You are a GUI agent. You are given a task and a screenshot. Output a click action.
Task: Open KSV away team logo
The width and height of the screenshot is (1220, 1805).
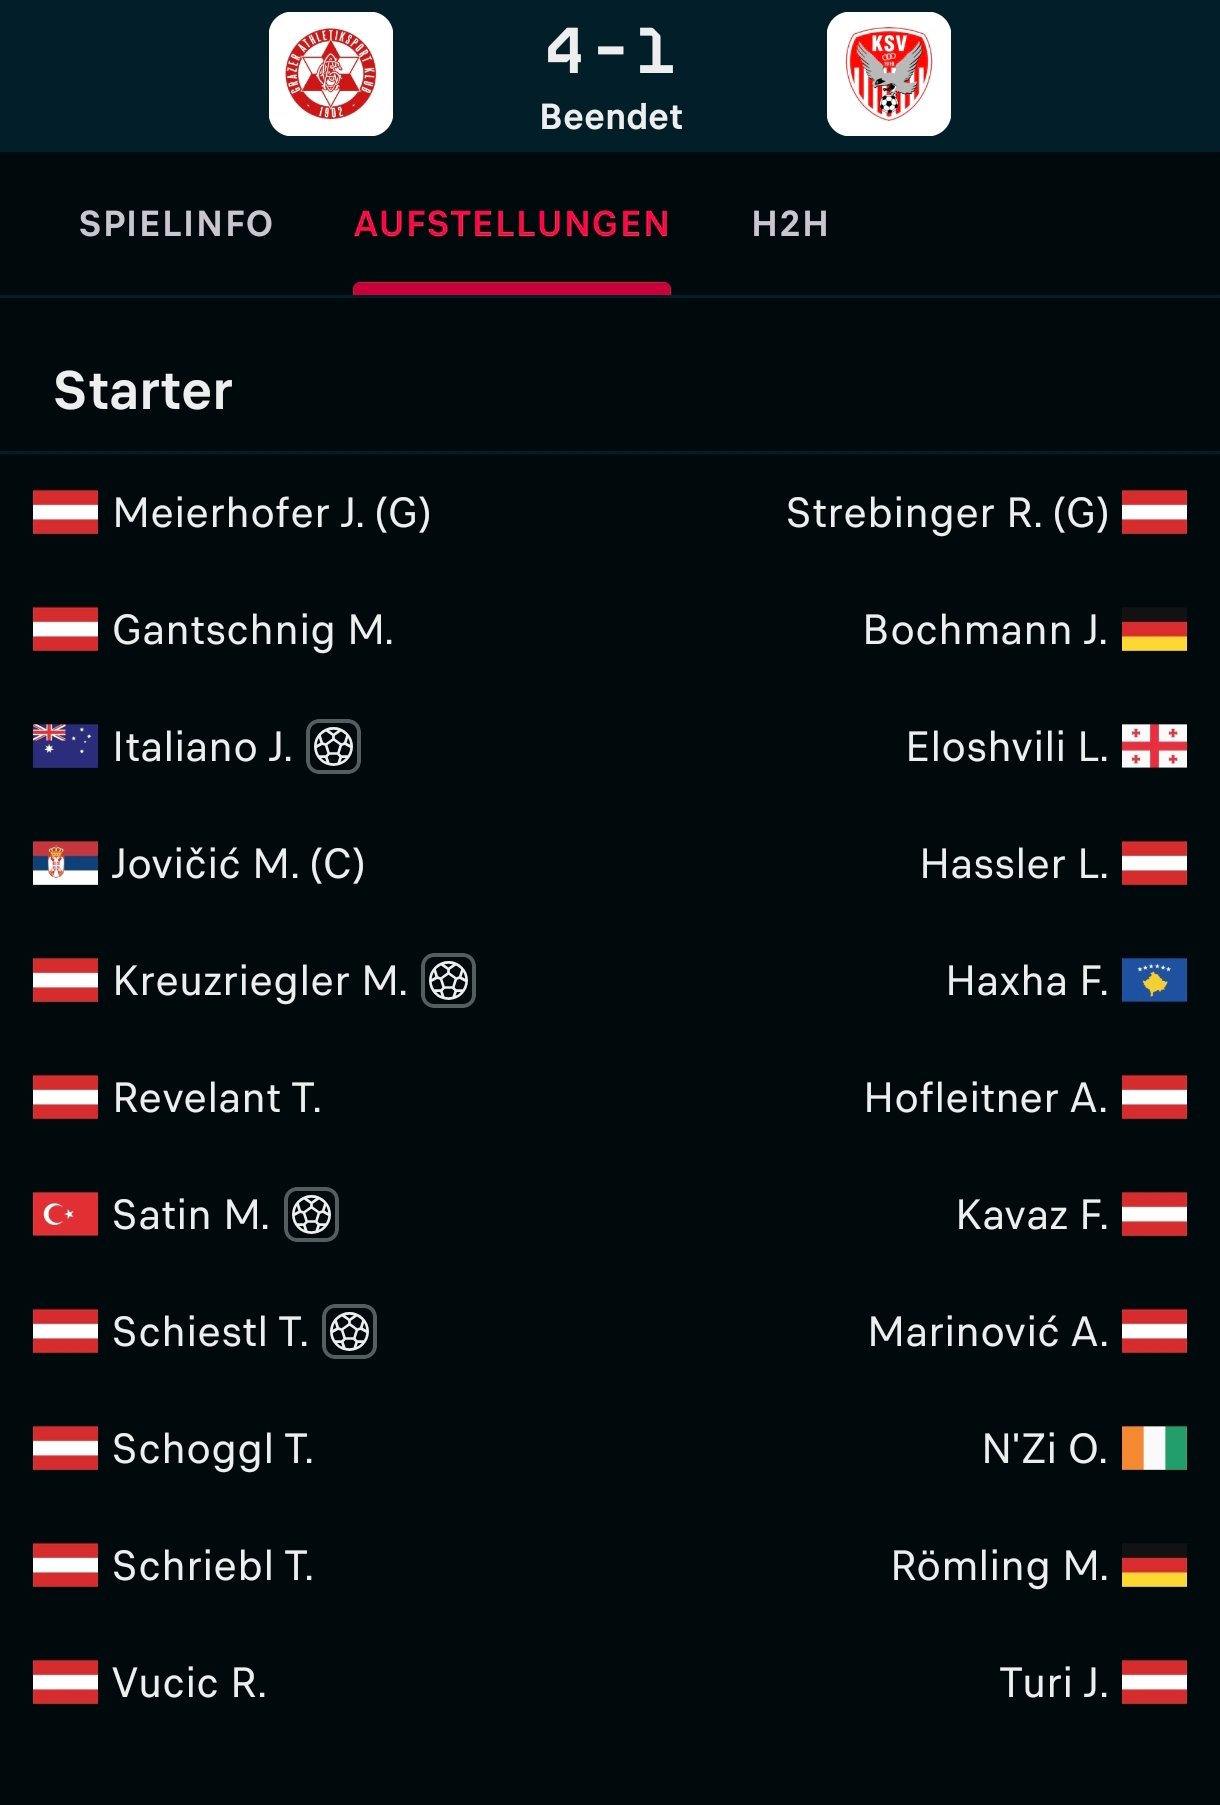click(889, 74)
